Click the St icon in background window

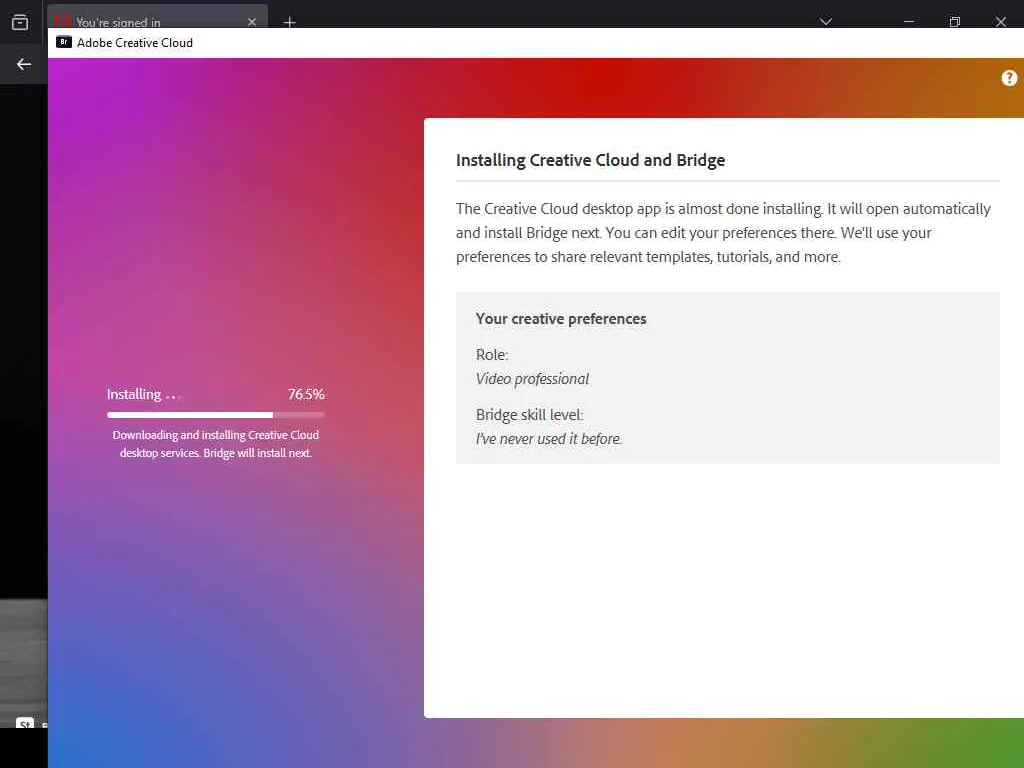click(x=25, y=724)
